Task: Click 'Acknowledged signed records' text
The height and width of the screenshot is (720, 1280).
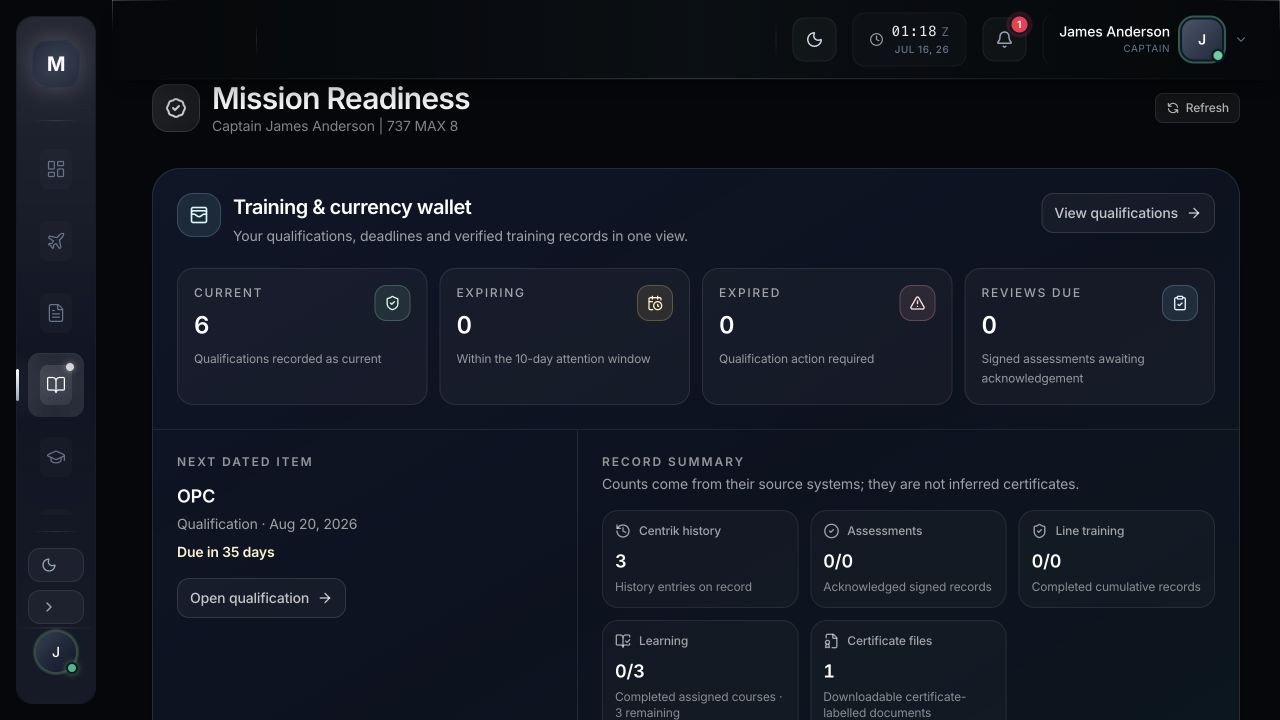Action: tap(907, 587)
